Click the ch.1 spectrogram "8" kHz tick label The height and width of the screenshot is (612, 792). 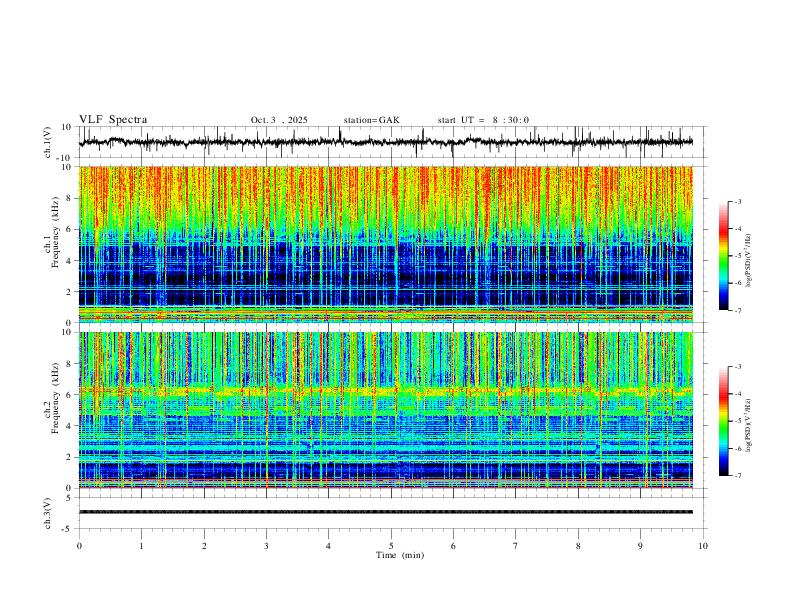[70, 198]
